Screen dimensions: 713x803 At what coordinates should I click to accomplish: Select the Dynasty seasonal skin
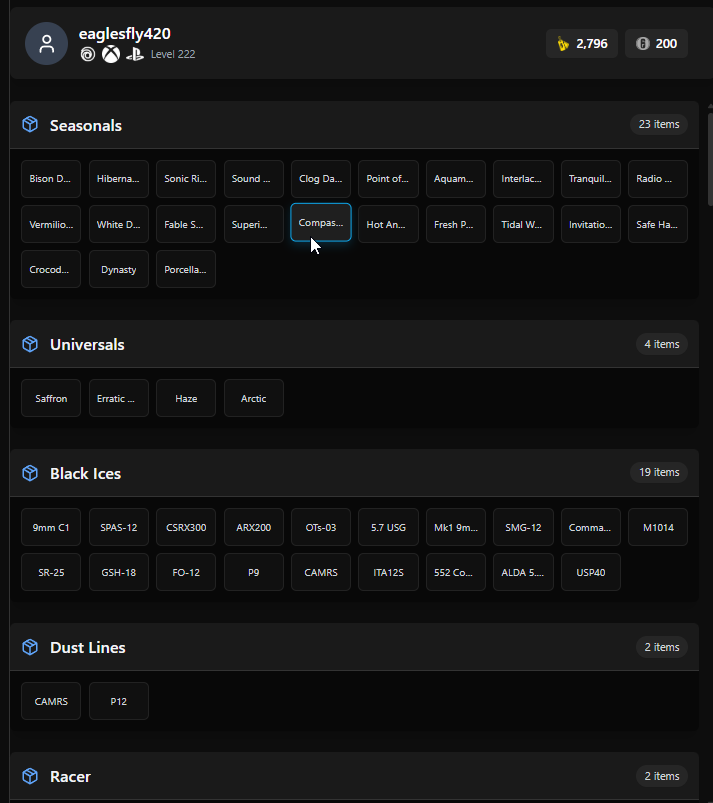(x=119, y=269)
